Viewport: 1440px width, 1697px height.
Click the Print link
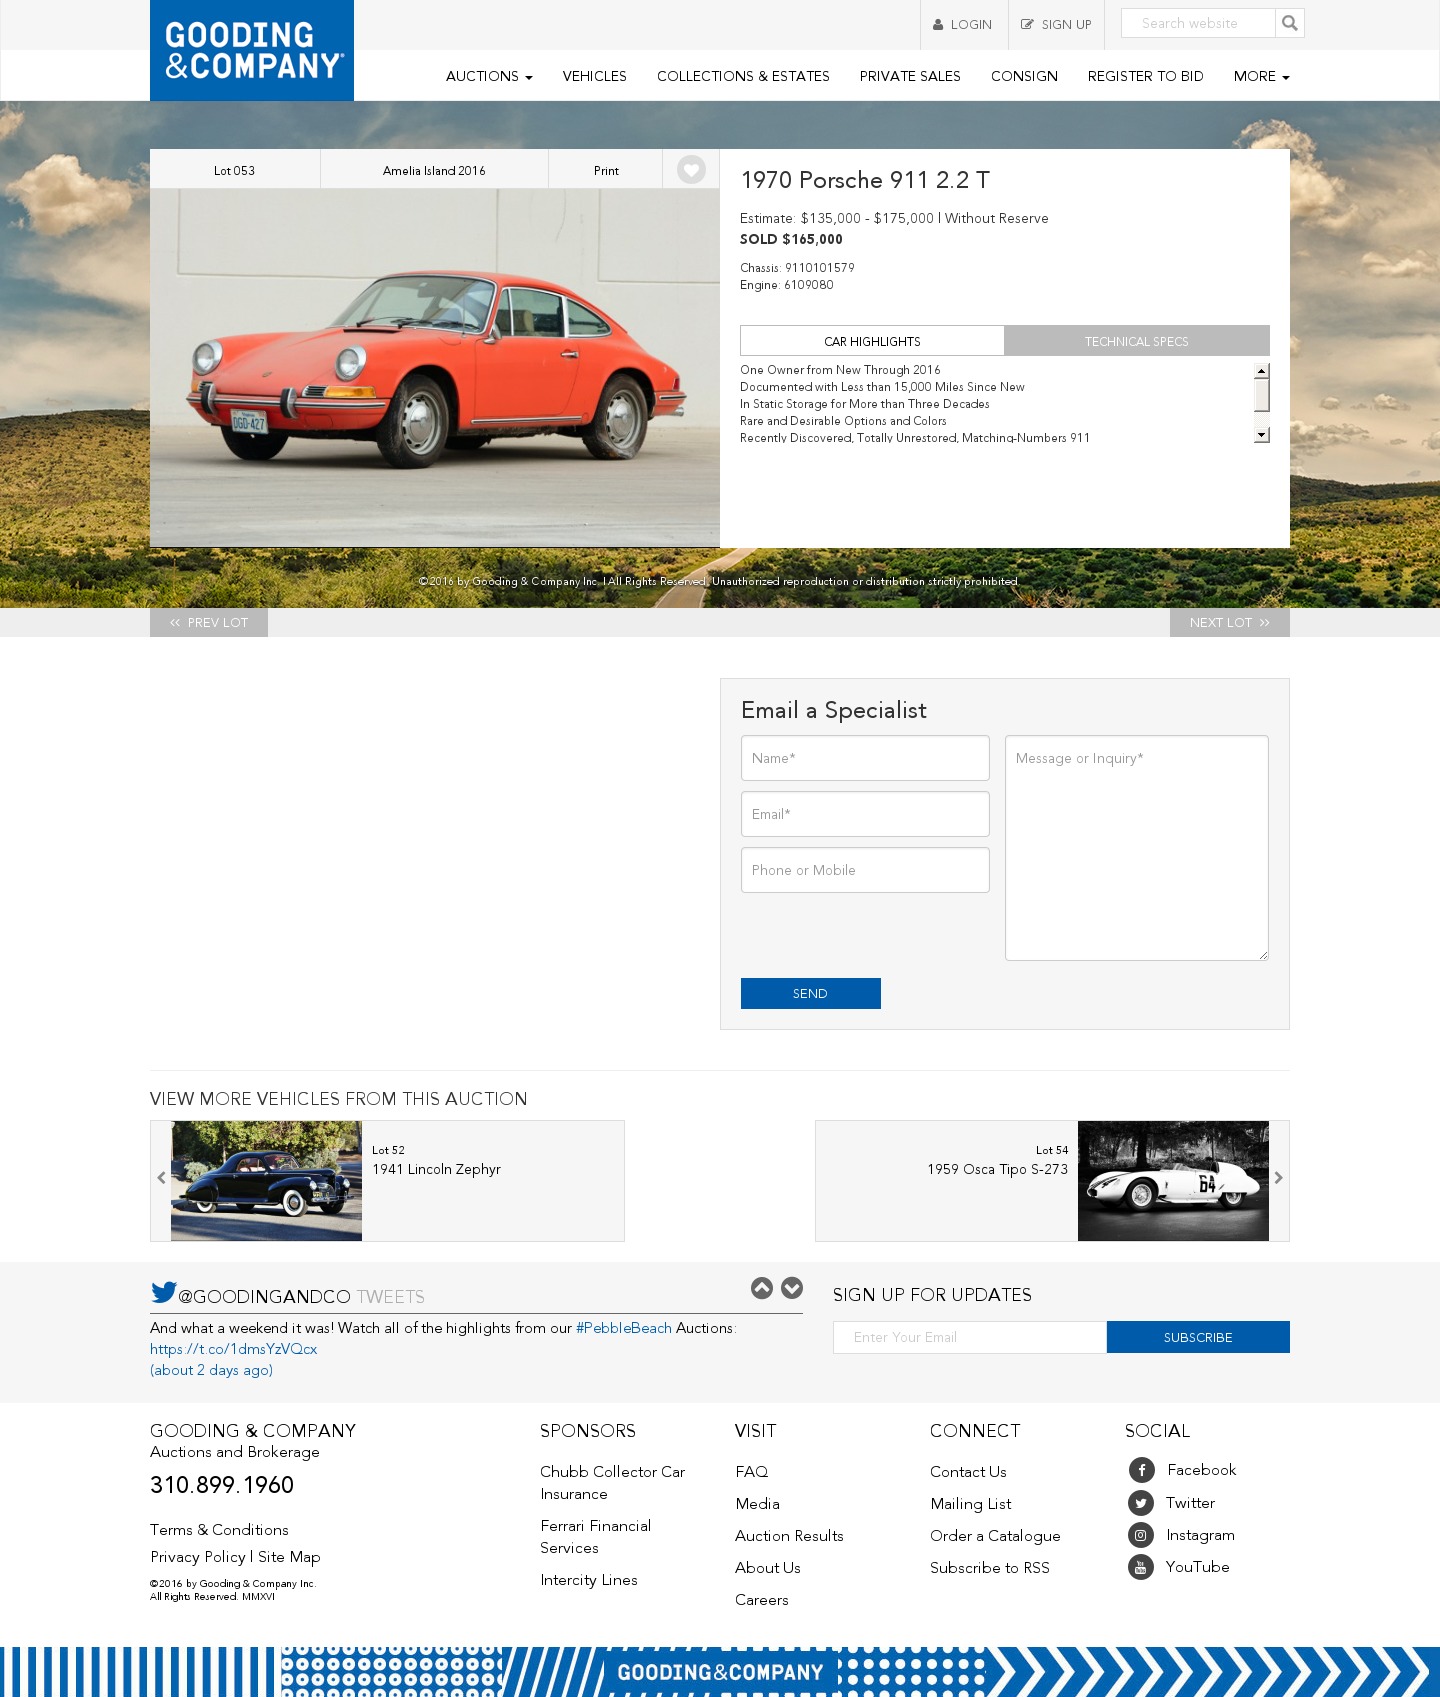coord(606,171)
